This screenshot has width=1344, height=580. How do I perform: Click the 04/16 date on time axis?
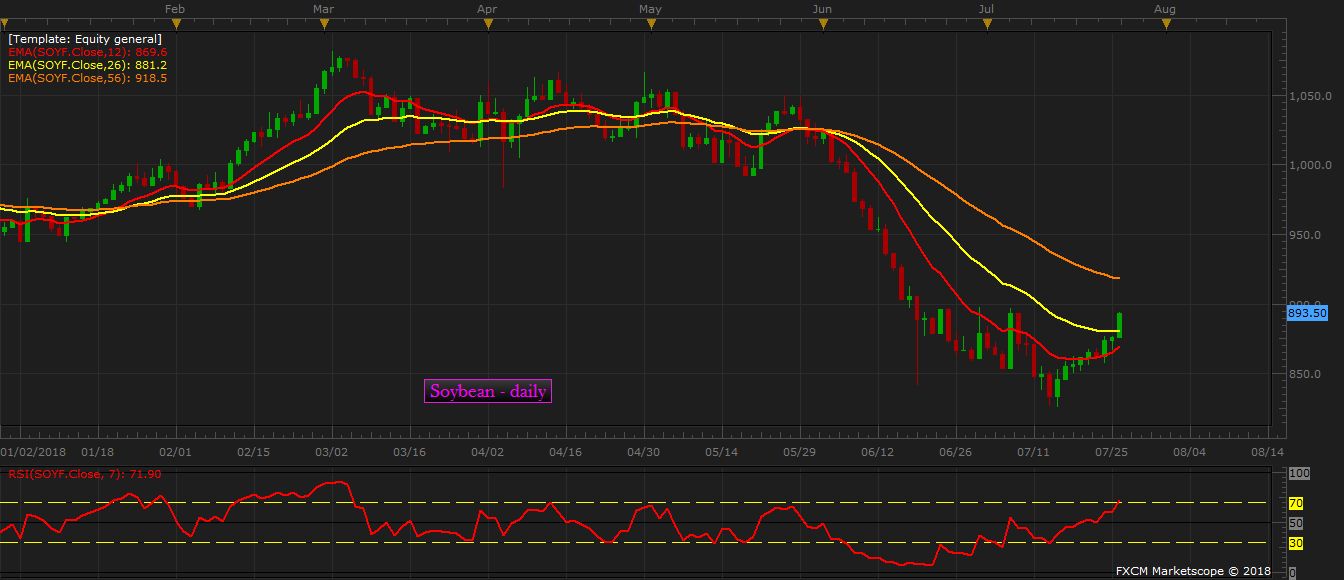coord(566,451)
